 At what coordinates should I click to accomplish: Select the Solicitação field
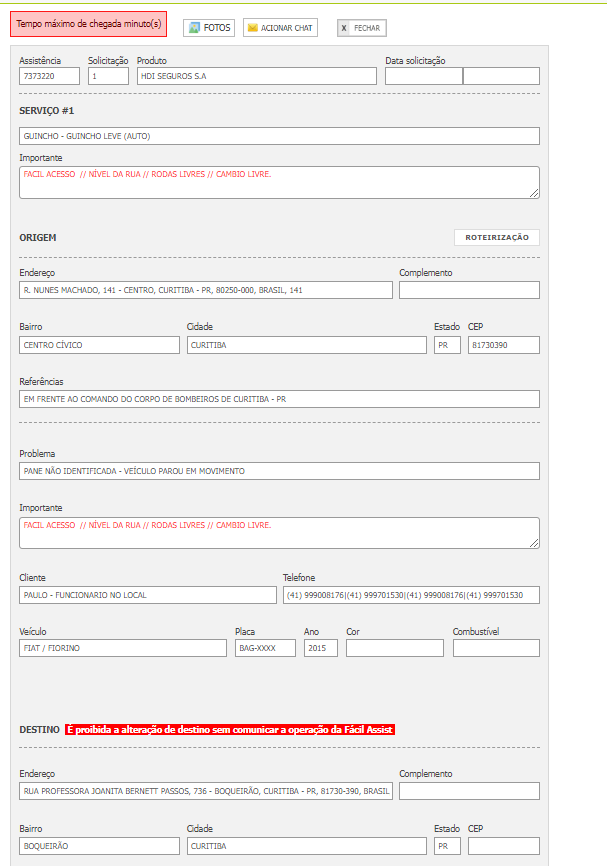[x=108, y=76]
